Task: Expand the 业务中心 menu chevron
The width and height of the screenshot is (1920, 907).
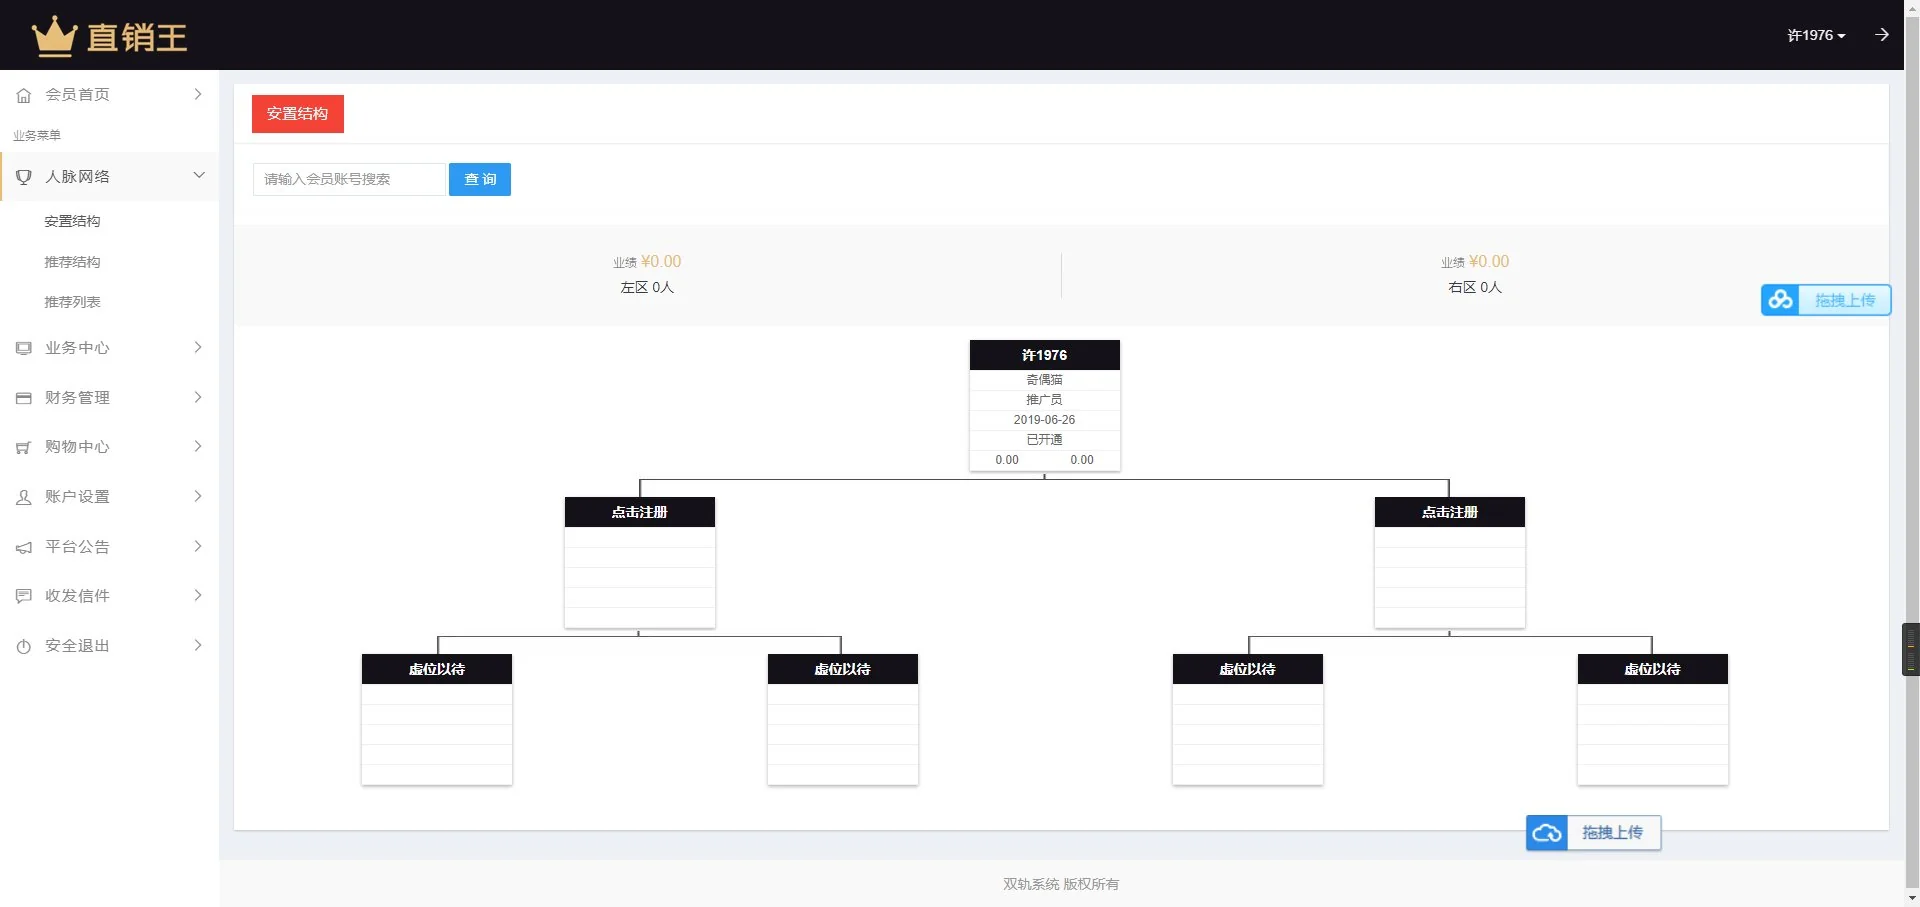Action: pos(198,347)
